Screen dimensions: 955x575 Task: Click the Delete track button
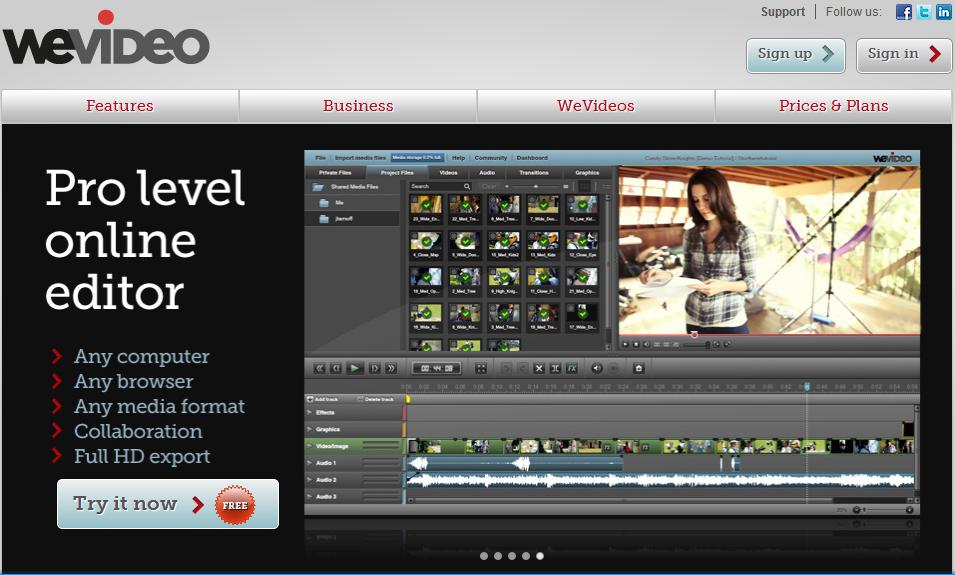[x=375, y=399]
